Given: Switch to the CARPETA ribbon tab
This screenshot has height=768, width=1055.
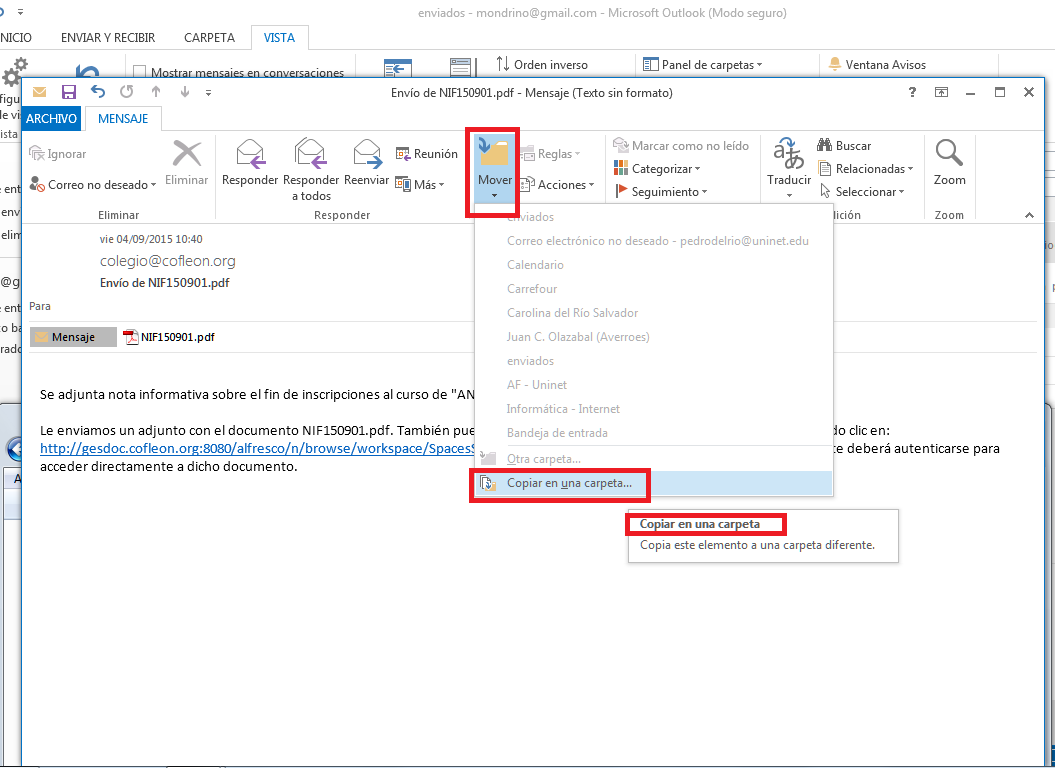Looking at the screenshot, I should coord(209,38).
